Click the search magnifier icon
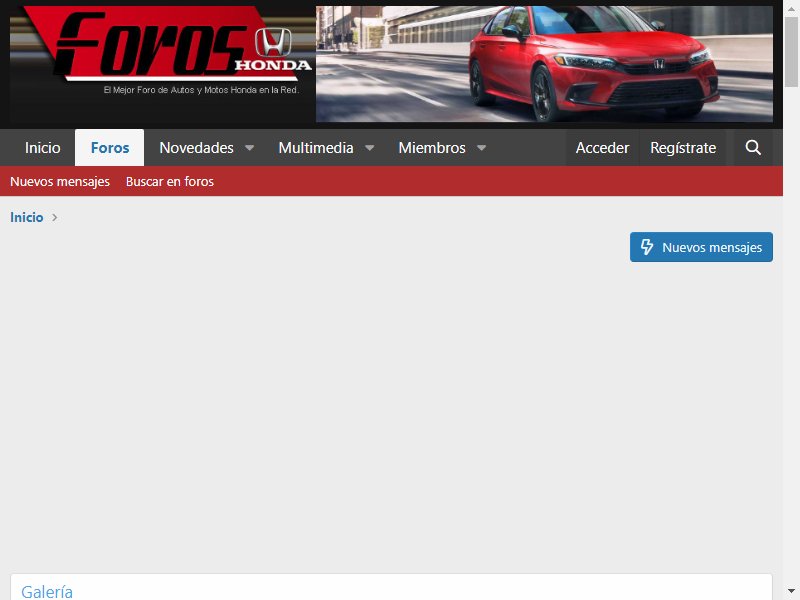Screen dimensions: 800x600 pos(753,148)
